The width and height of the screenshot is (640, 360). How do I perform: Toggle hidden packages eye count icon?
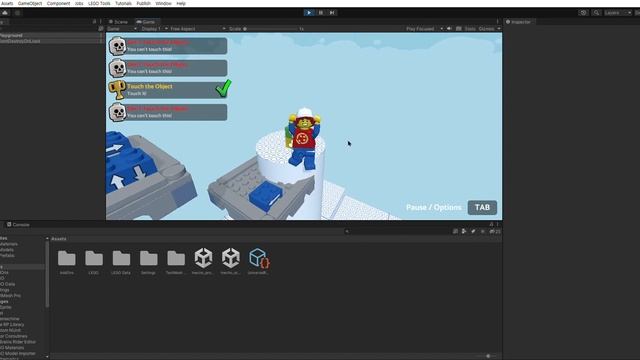495,231
